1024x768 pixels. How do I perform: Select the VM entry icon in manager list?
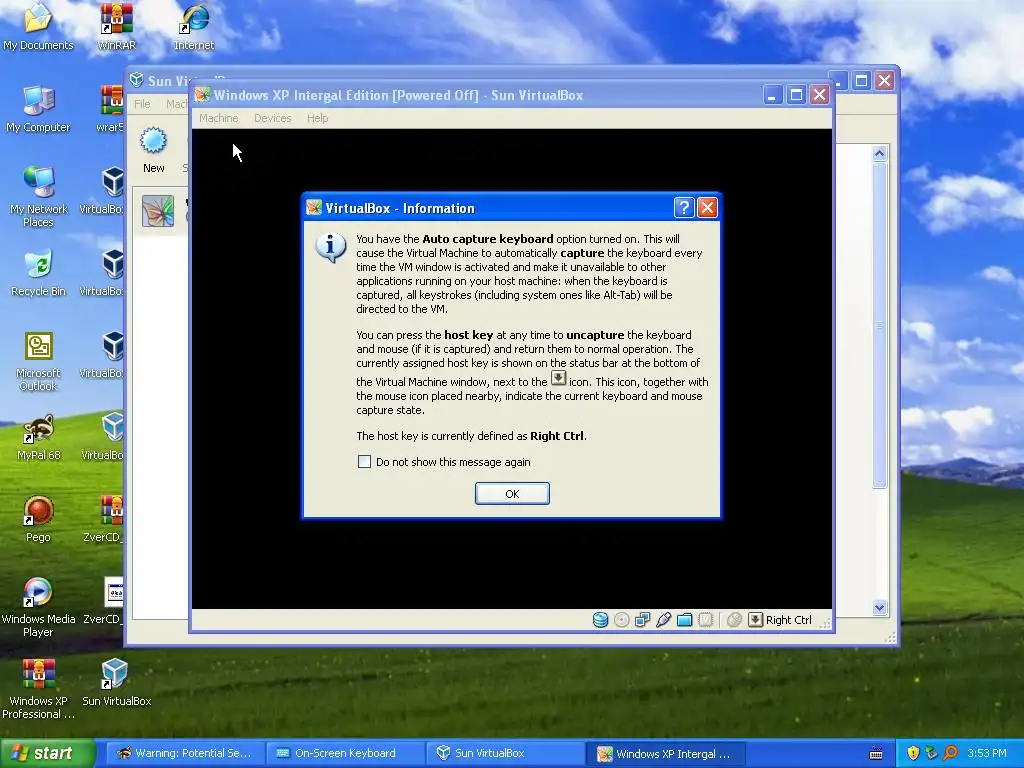coord(158,211)
